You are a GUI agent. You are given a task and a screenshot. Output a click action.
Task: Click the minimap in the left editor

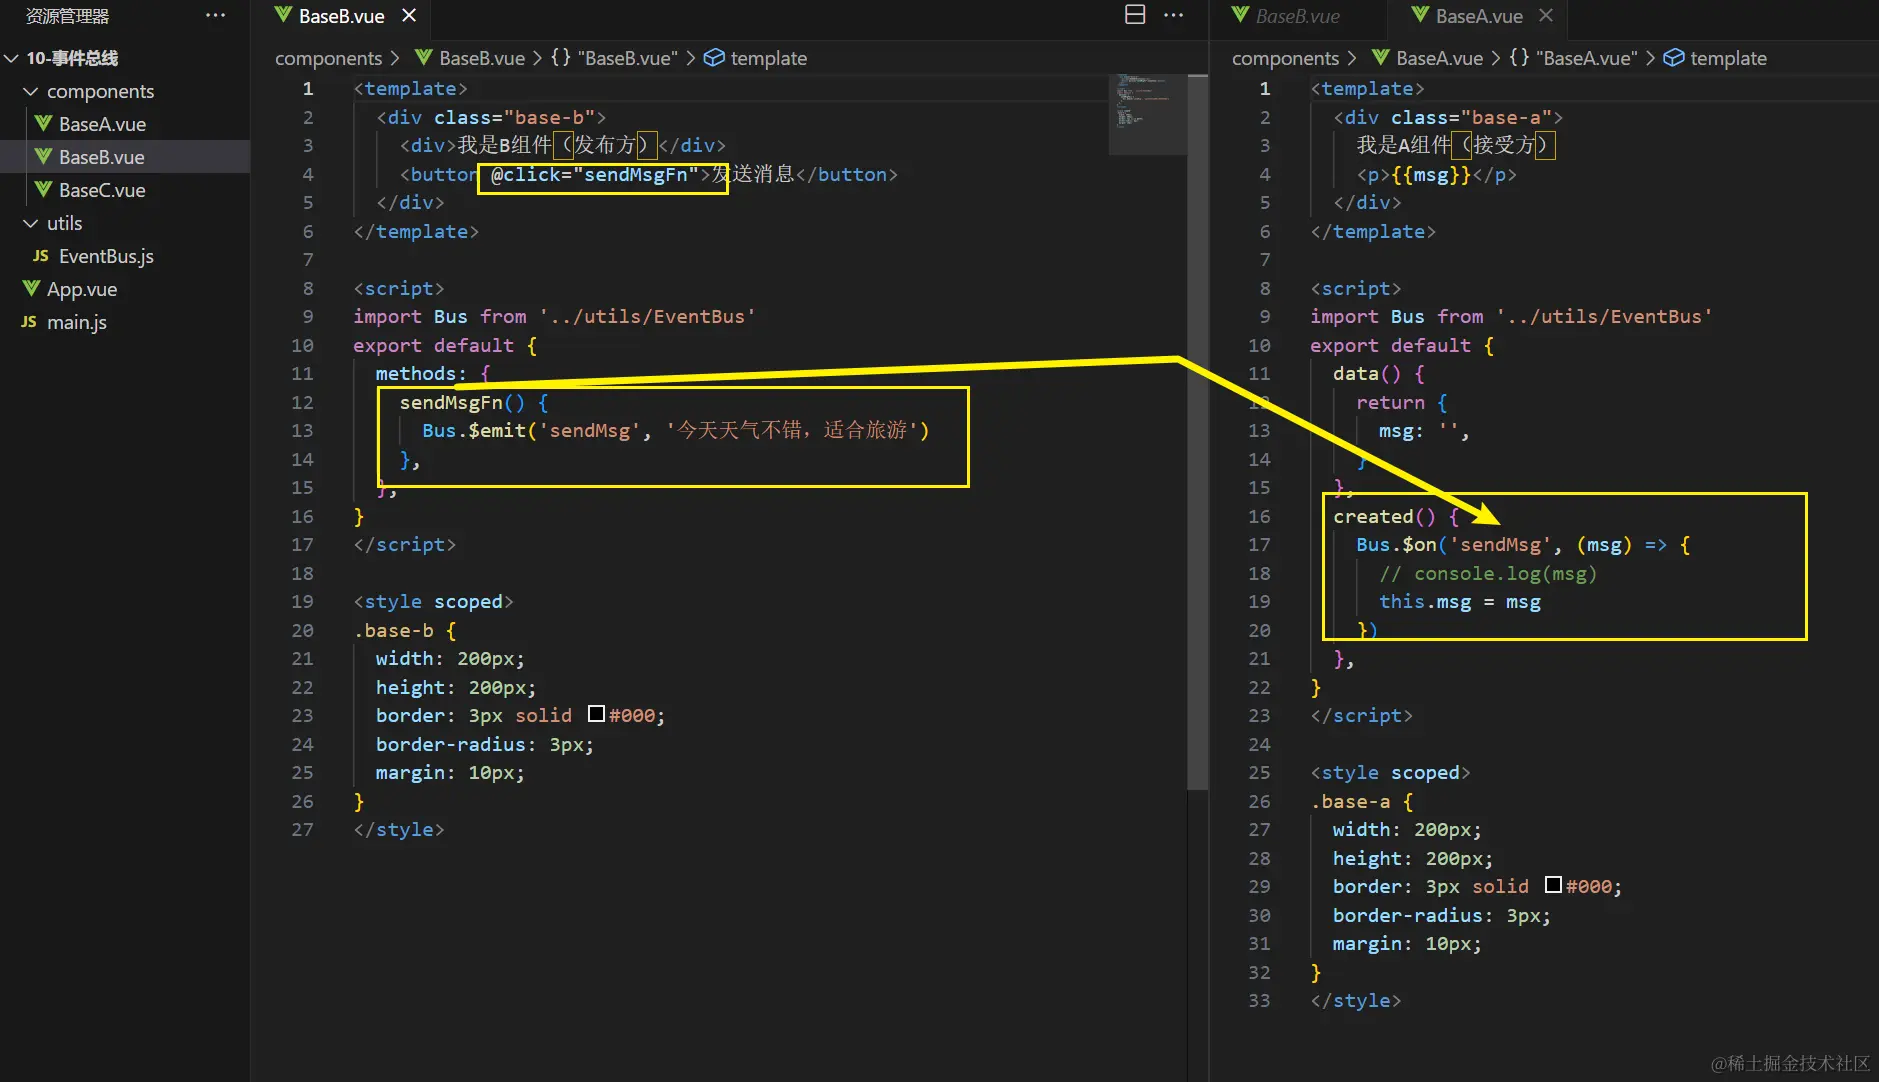click(x=1147, y=114)
